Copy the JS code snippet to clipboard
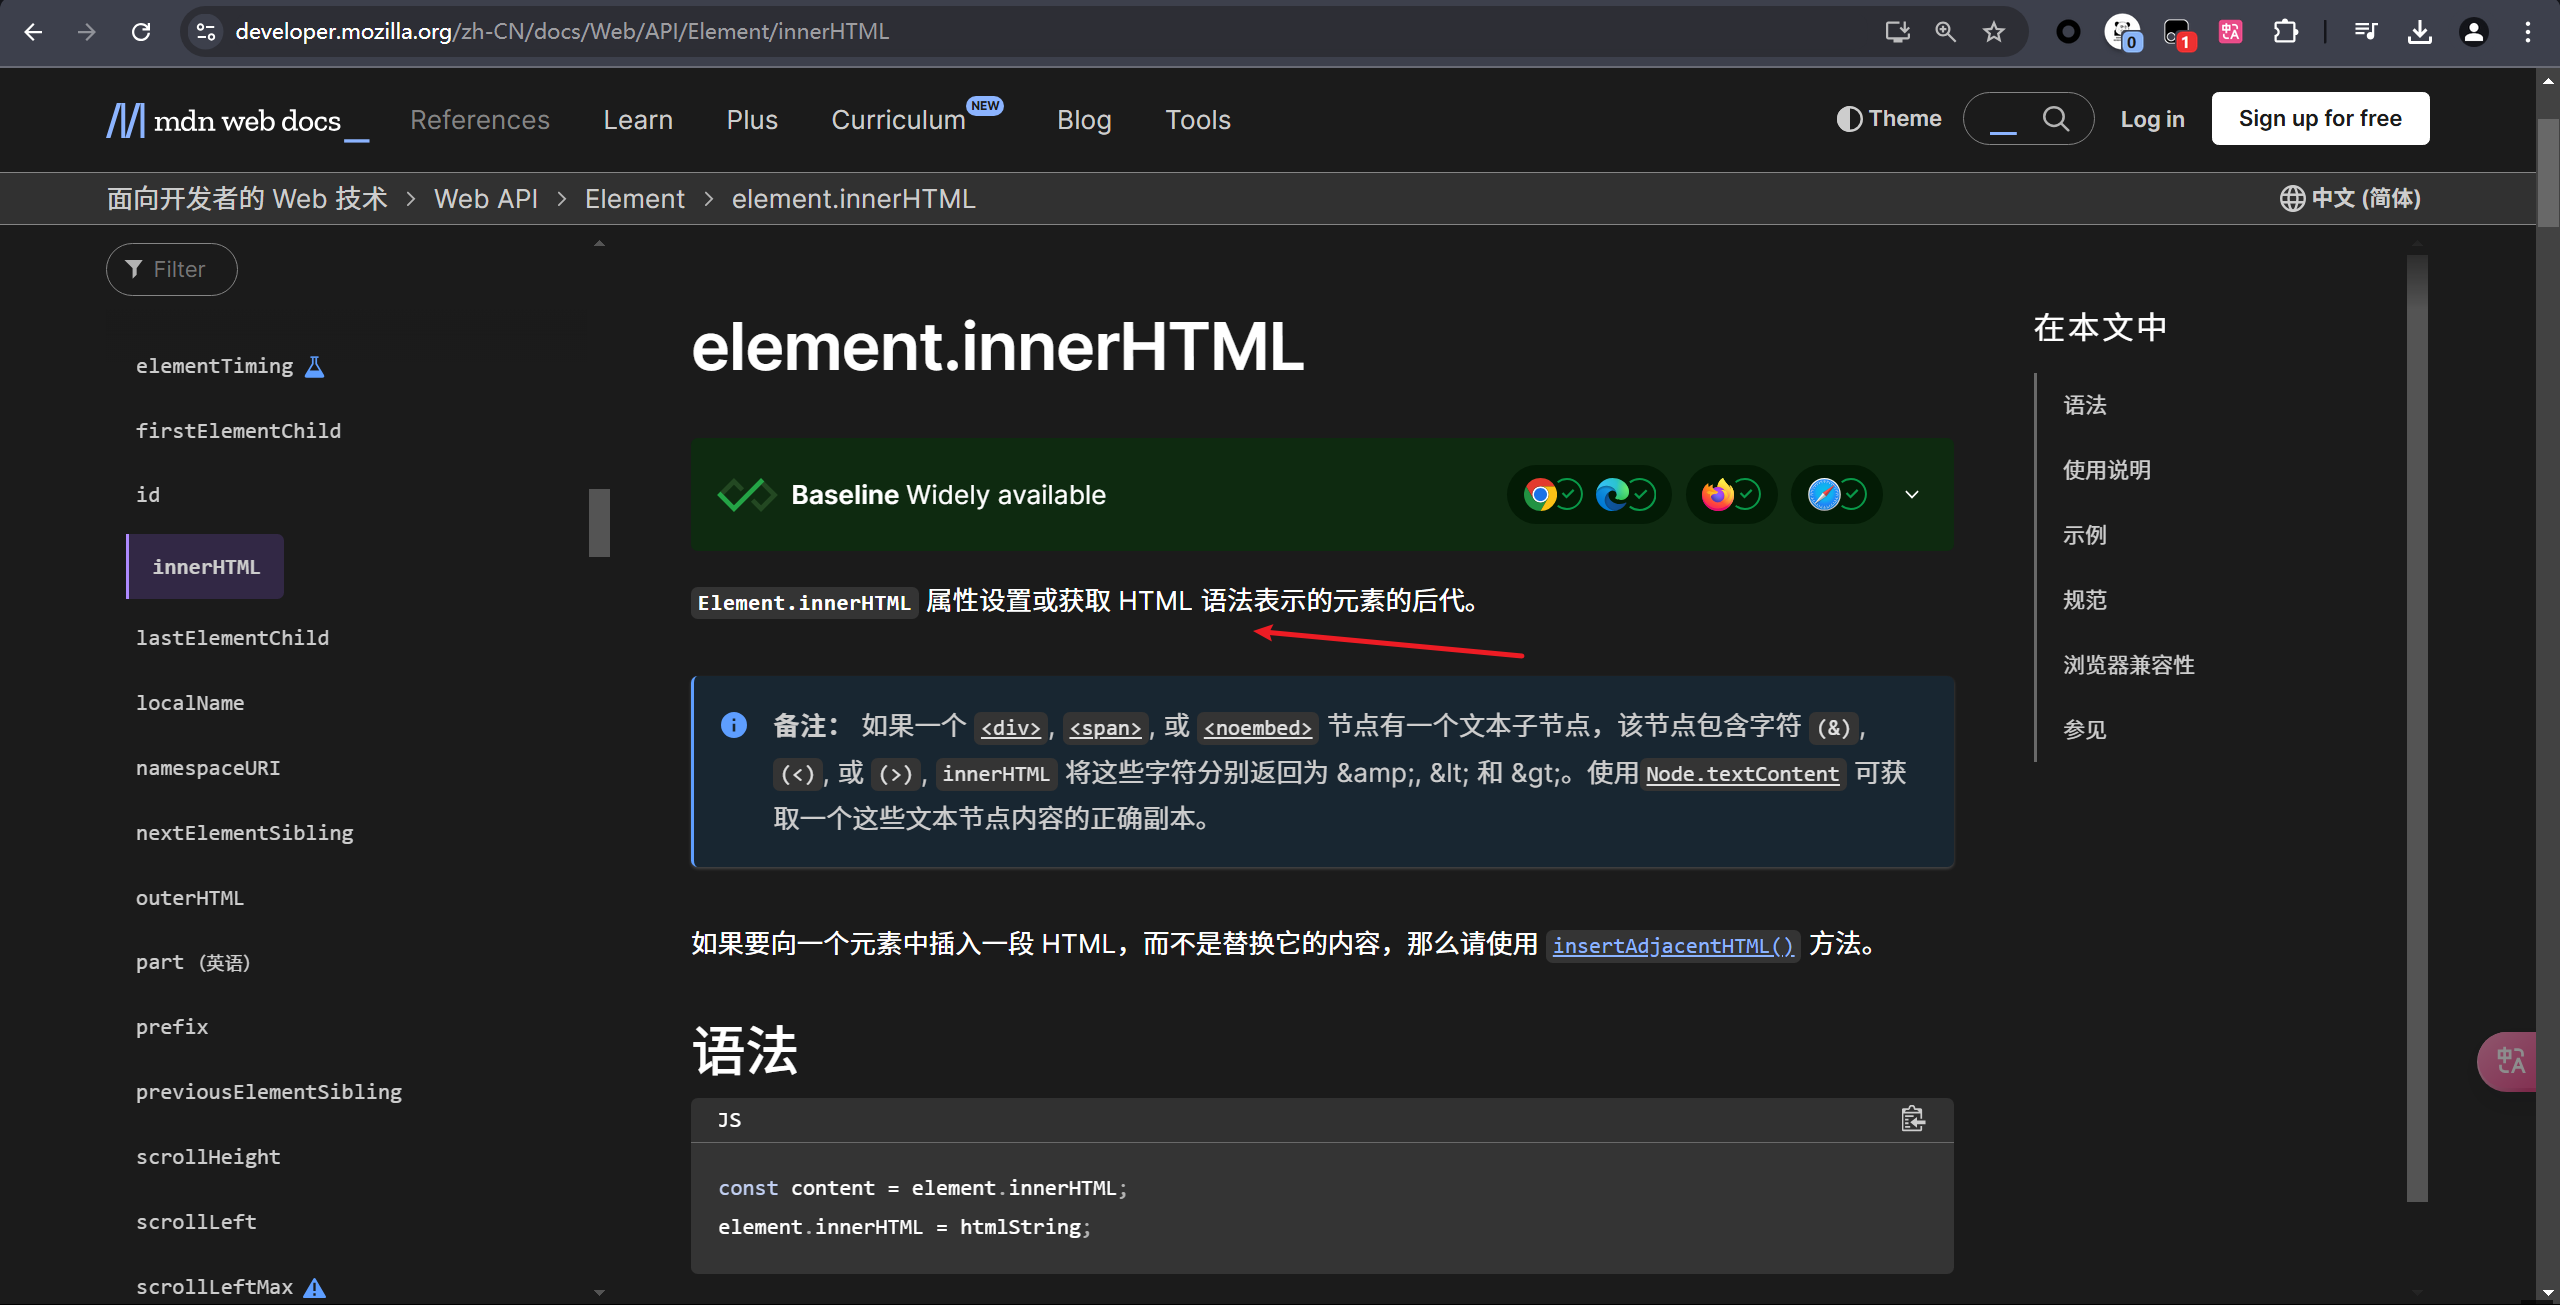Image resolution: width=2560 pixels, height=1305 pixels. pyautogui.click(x=1912, y=1119)
